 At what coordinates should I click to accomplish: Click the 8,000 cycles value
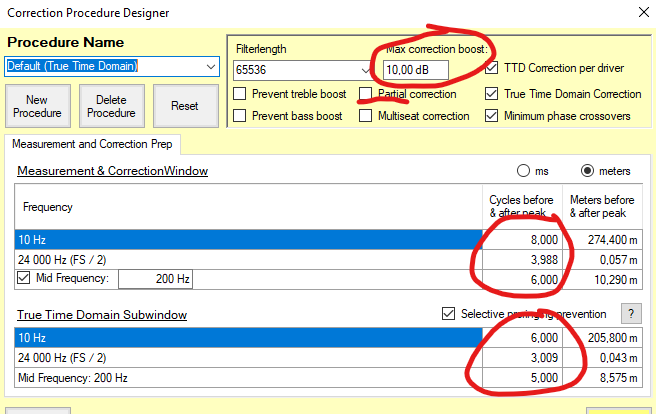coord(544,240)
